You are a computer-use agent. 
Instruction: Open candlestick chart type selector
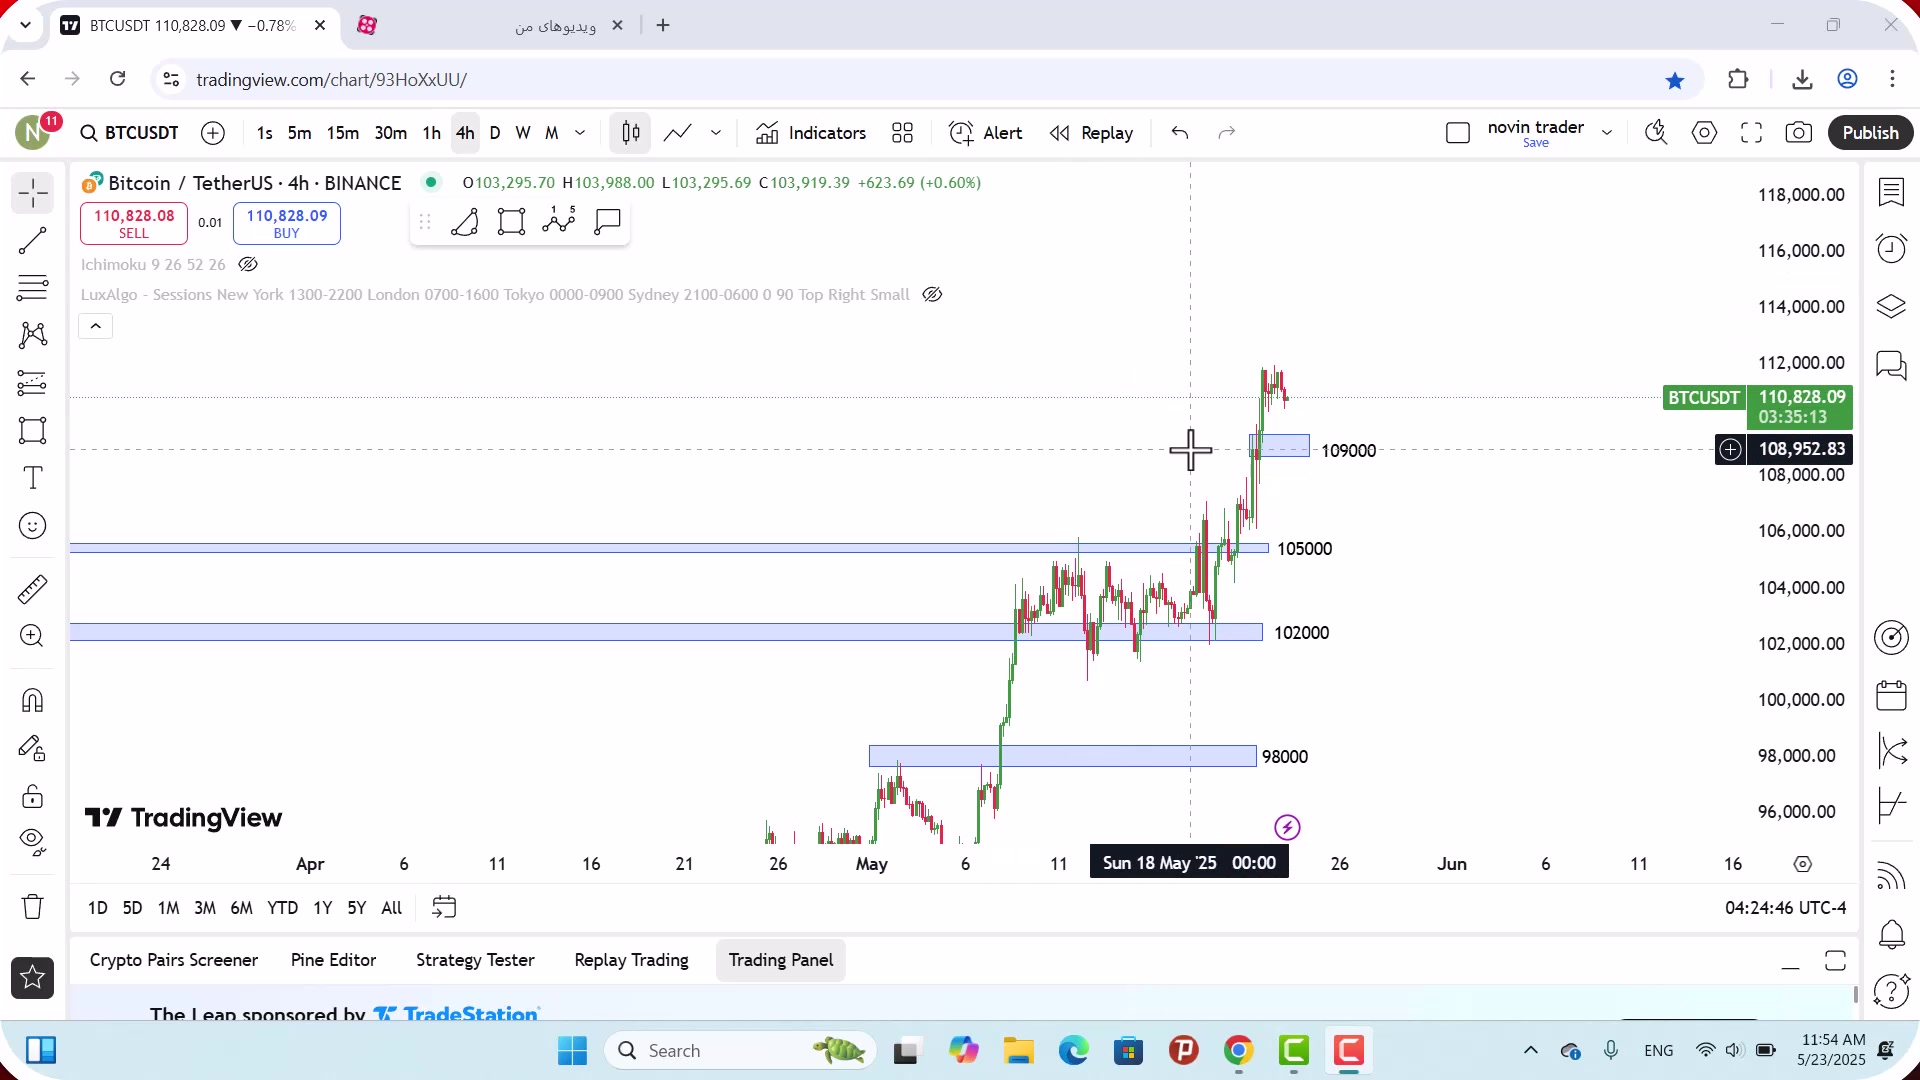point(631,133)
